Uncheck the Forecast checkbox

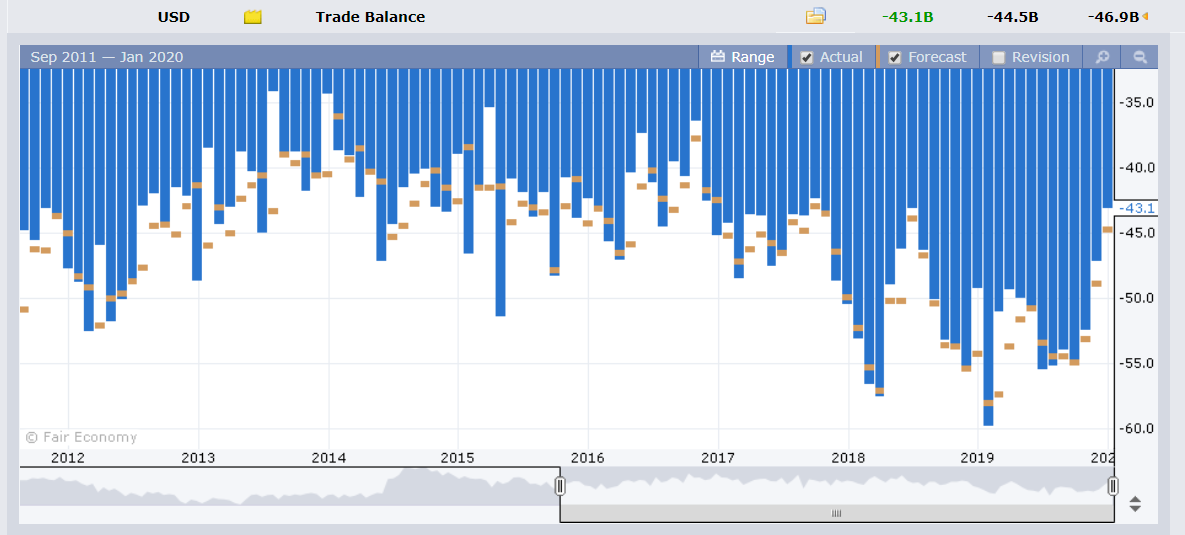895,57
